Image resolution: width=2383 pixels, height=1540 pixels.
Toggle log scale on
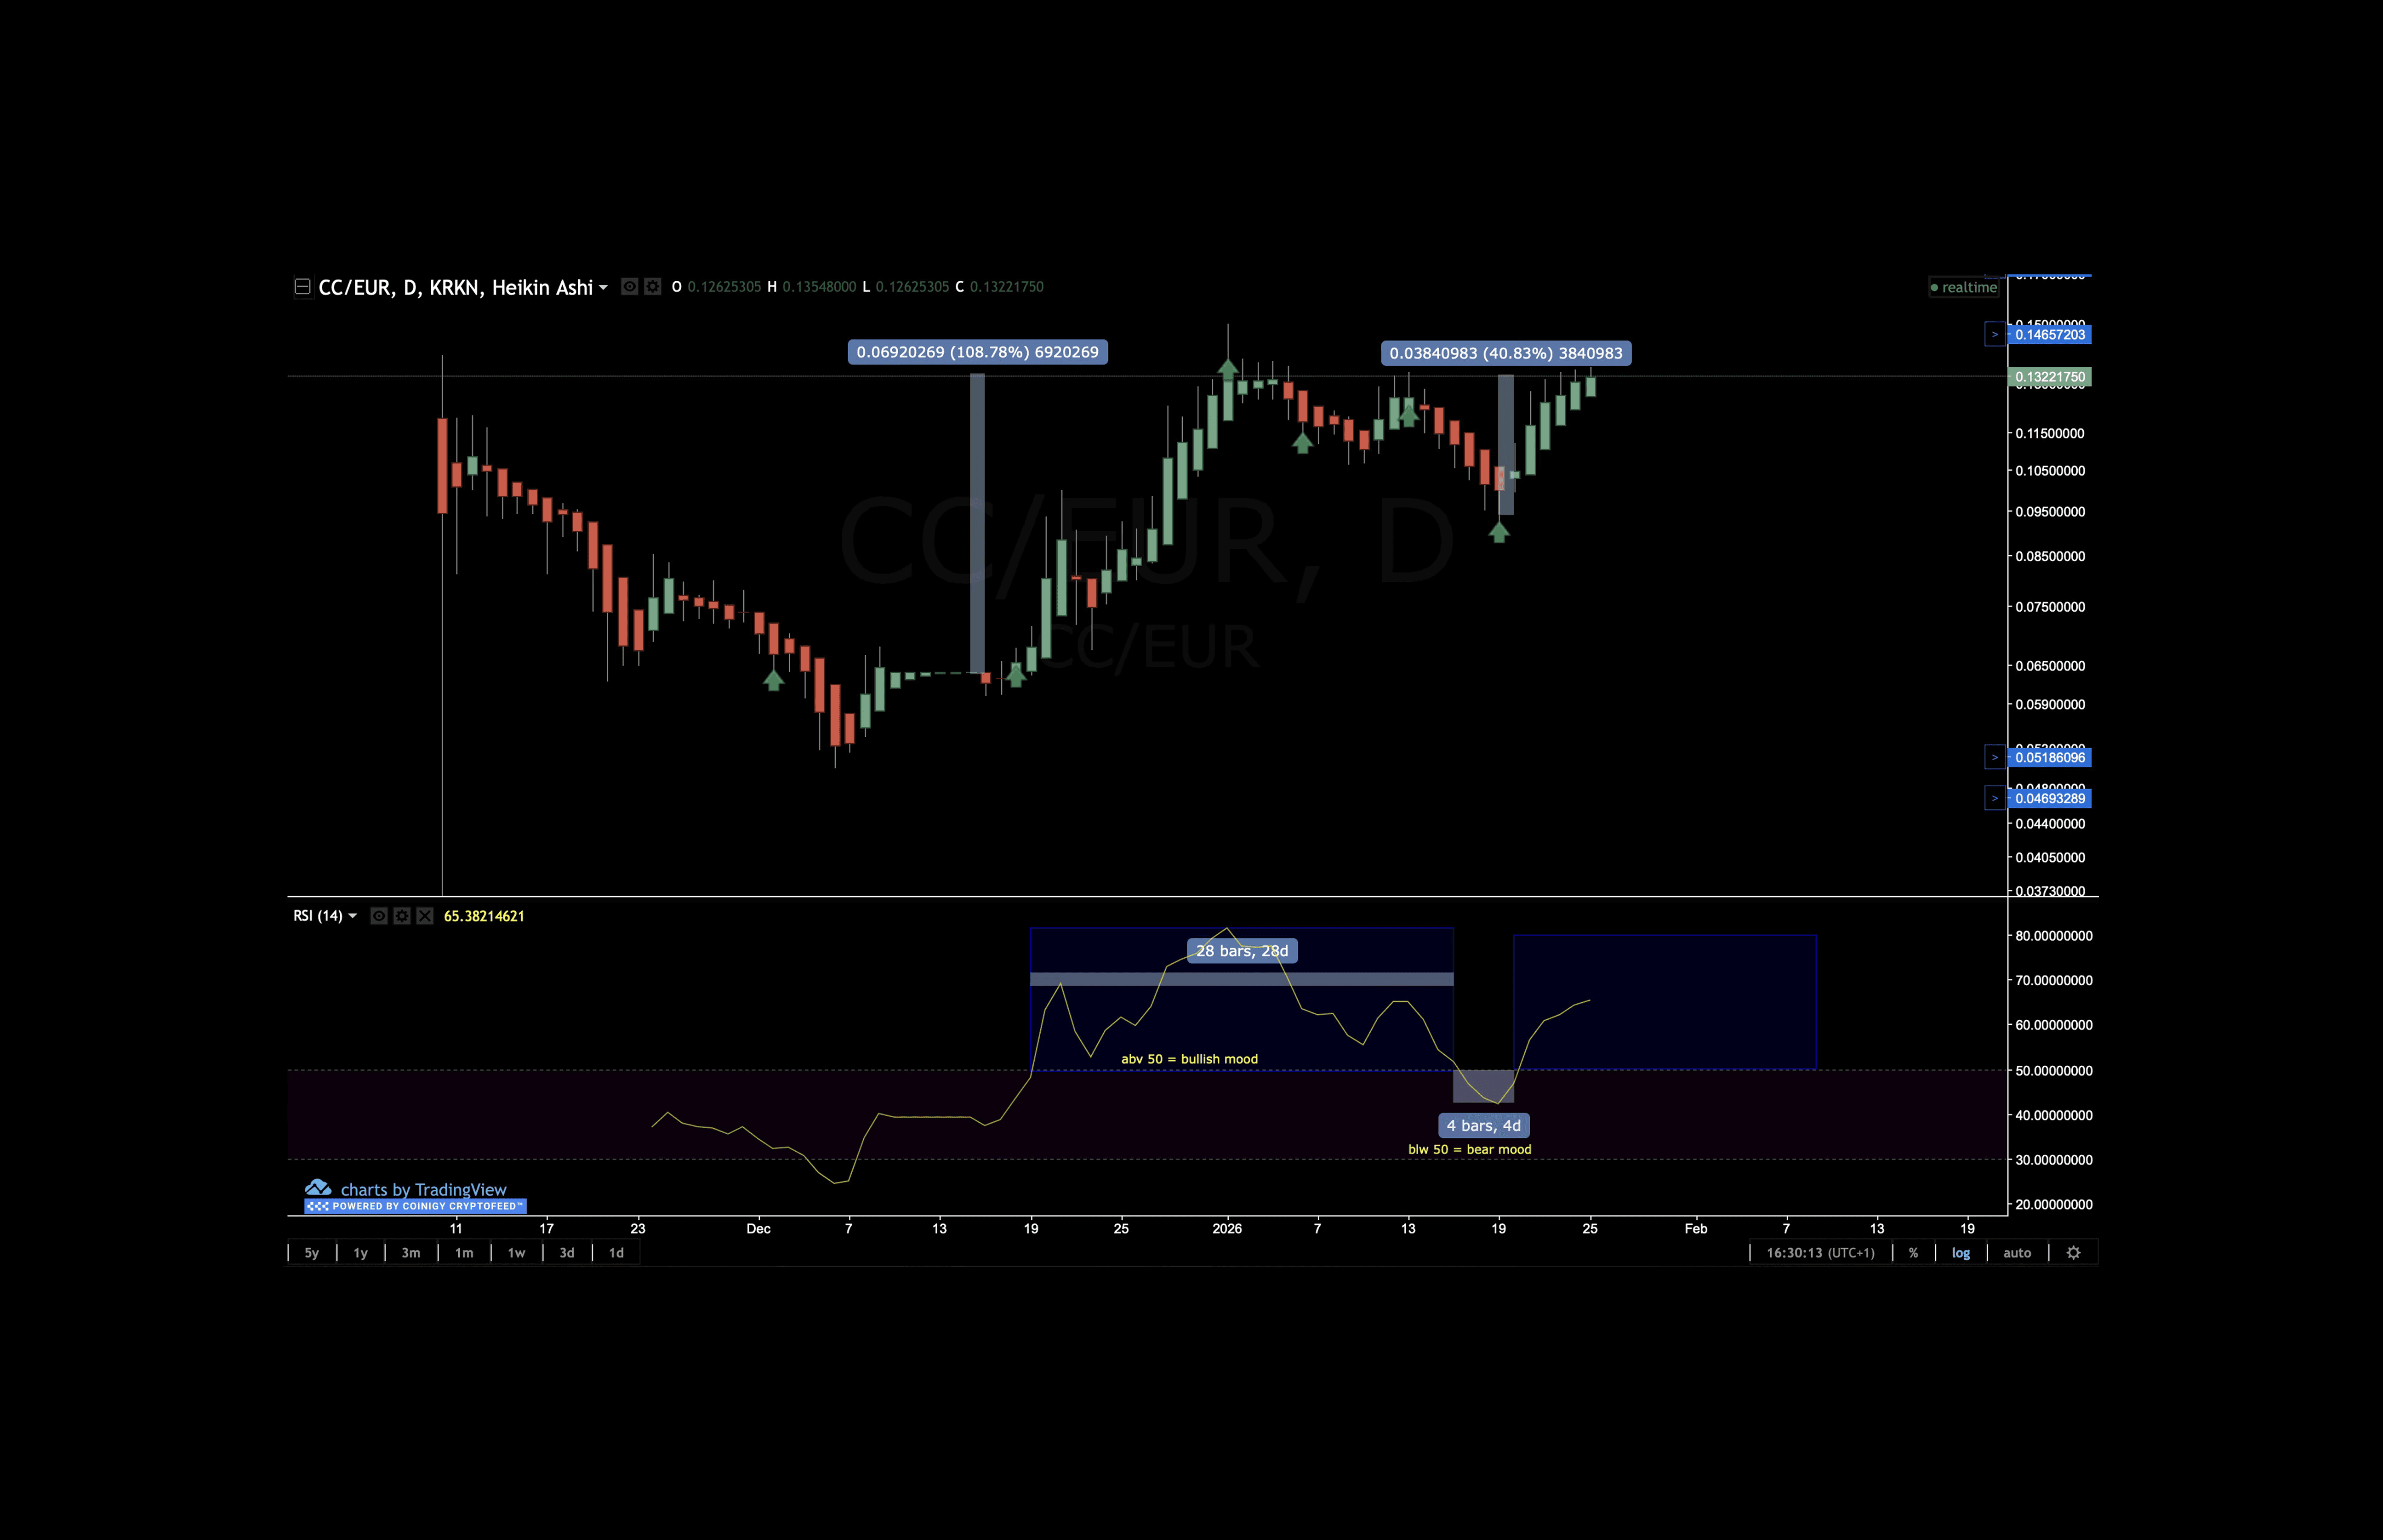tap(1960, 1253)
